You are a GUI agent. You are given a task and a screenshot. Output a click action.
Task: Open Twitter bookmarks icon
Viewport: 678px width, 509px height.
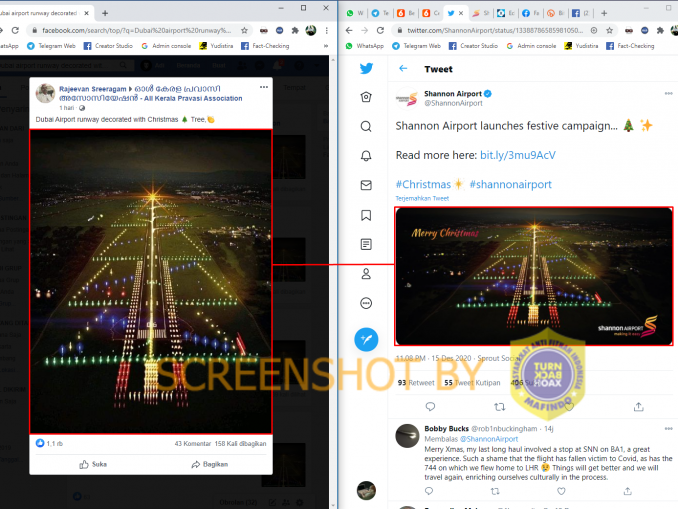click(x=366, y=215)
